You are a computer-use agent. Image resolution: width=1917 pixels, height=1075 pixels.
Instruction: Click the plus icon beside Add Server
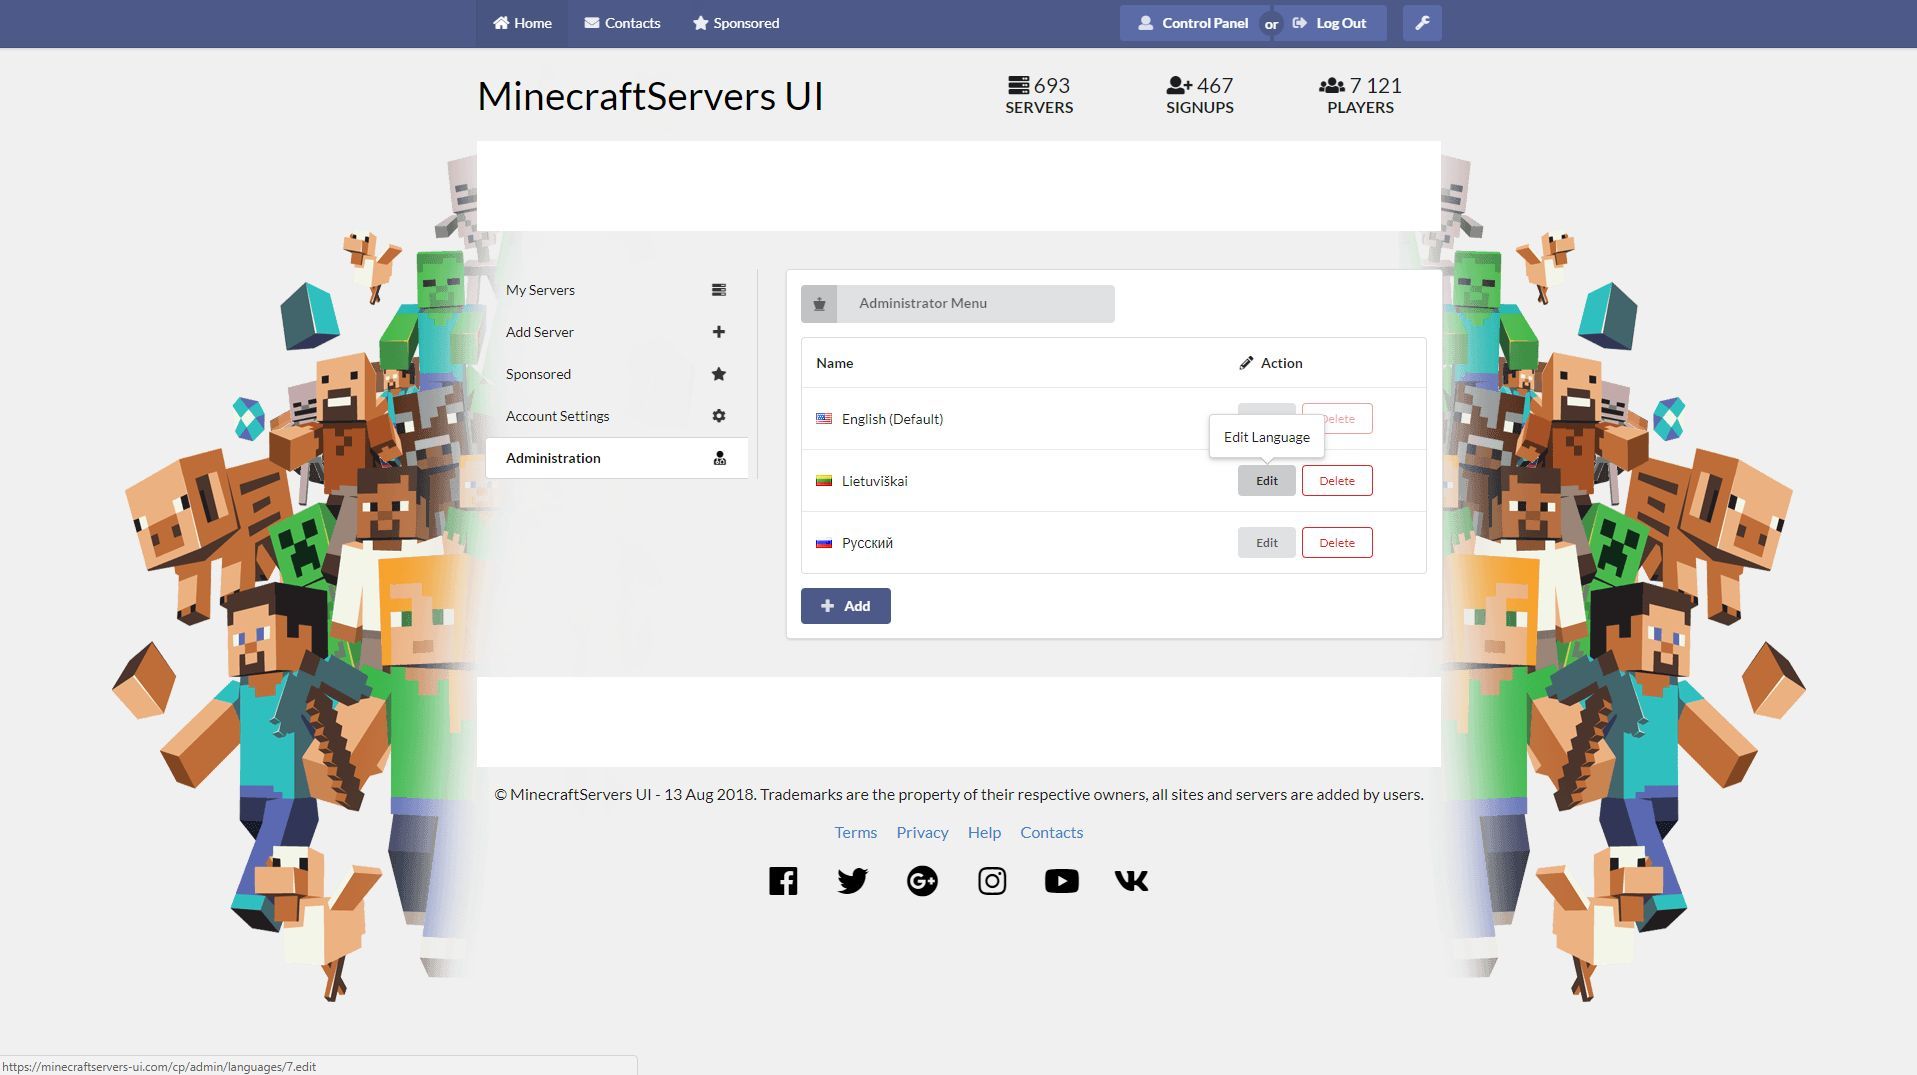click(719, 332)
